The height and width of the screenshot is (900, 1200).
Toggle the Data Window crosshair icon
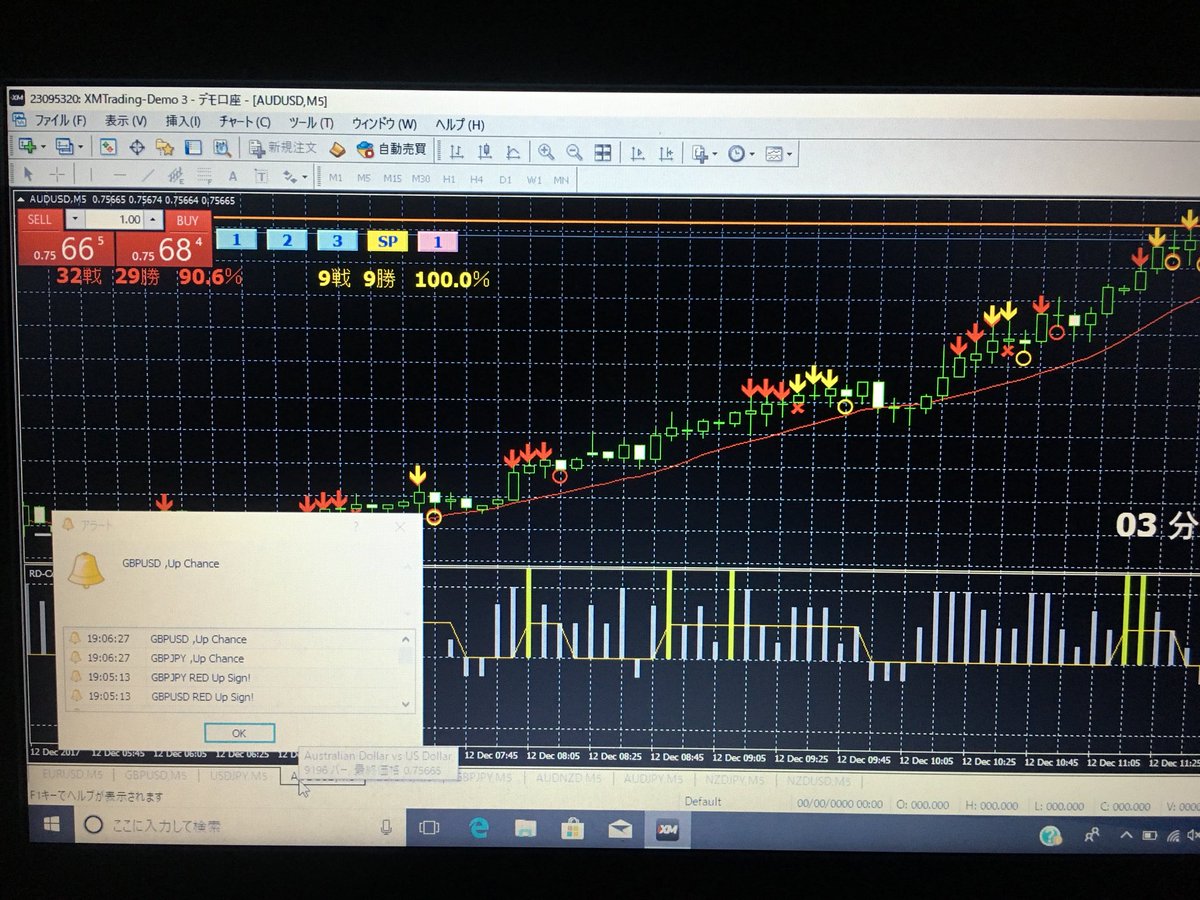[137, 147]
